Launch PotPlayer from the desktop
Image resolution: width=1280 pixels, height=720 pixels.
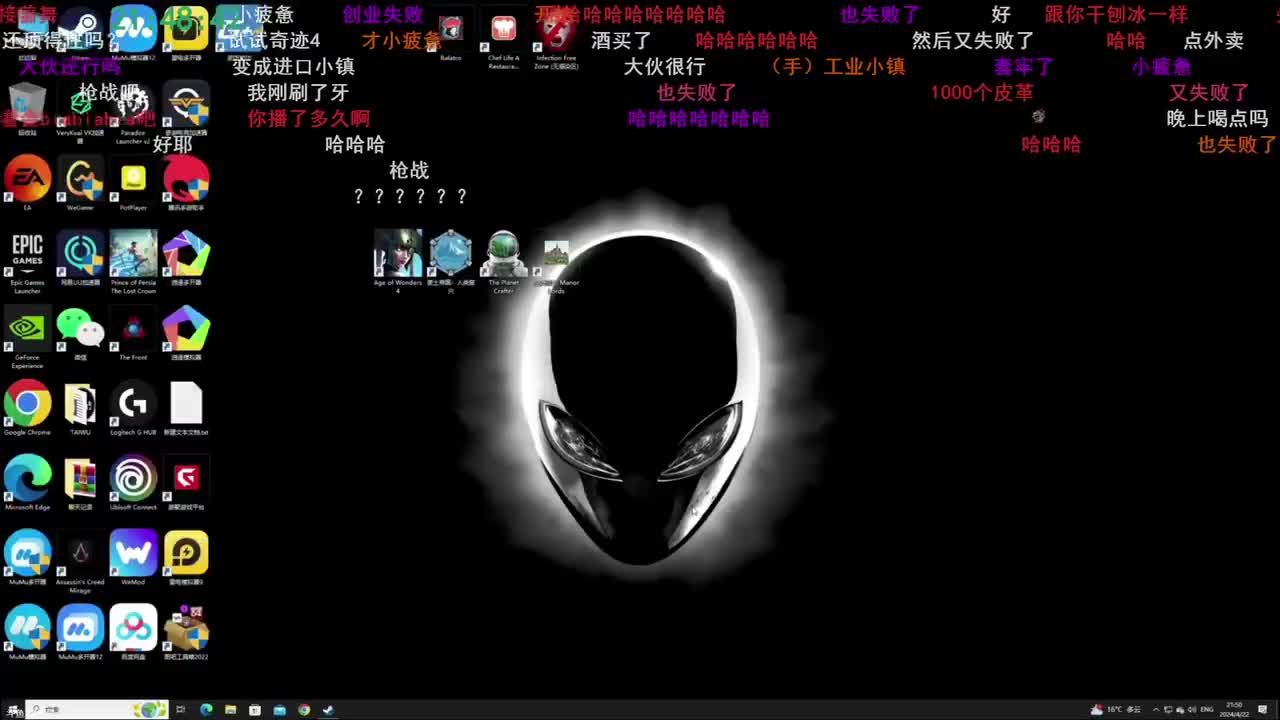click(133, 183)
